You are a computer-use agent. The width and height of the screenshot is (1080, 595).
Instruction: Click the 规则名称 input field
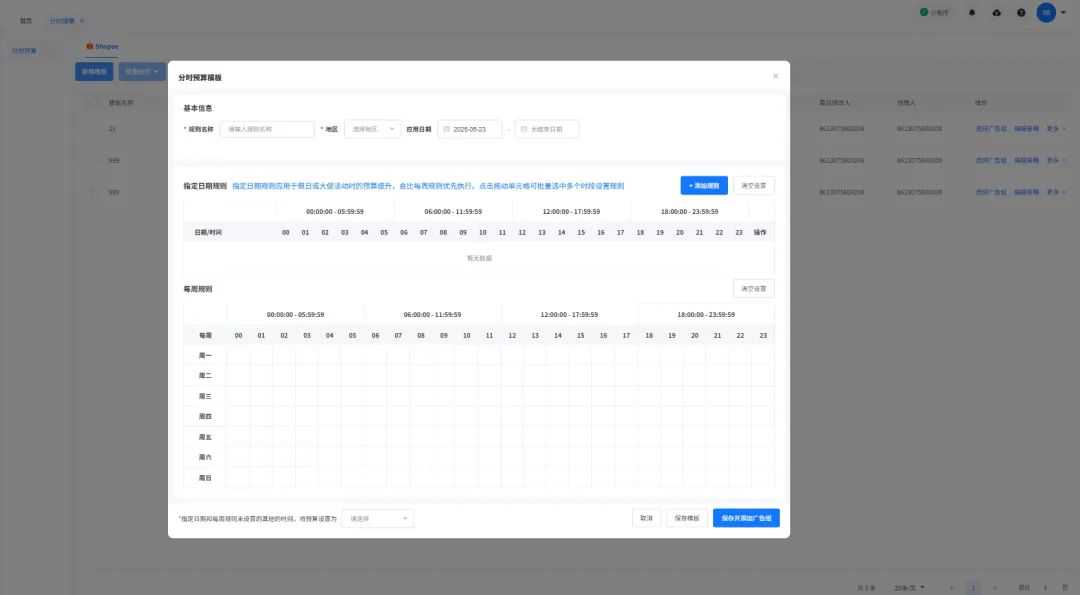coord(267,129)
